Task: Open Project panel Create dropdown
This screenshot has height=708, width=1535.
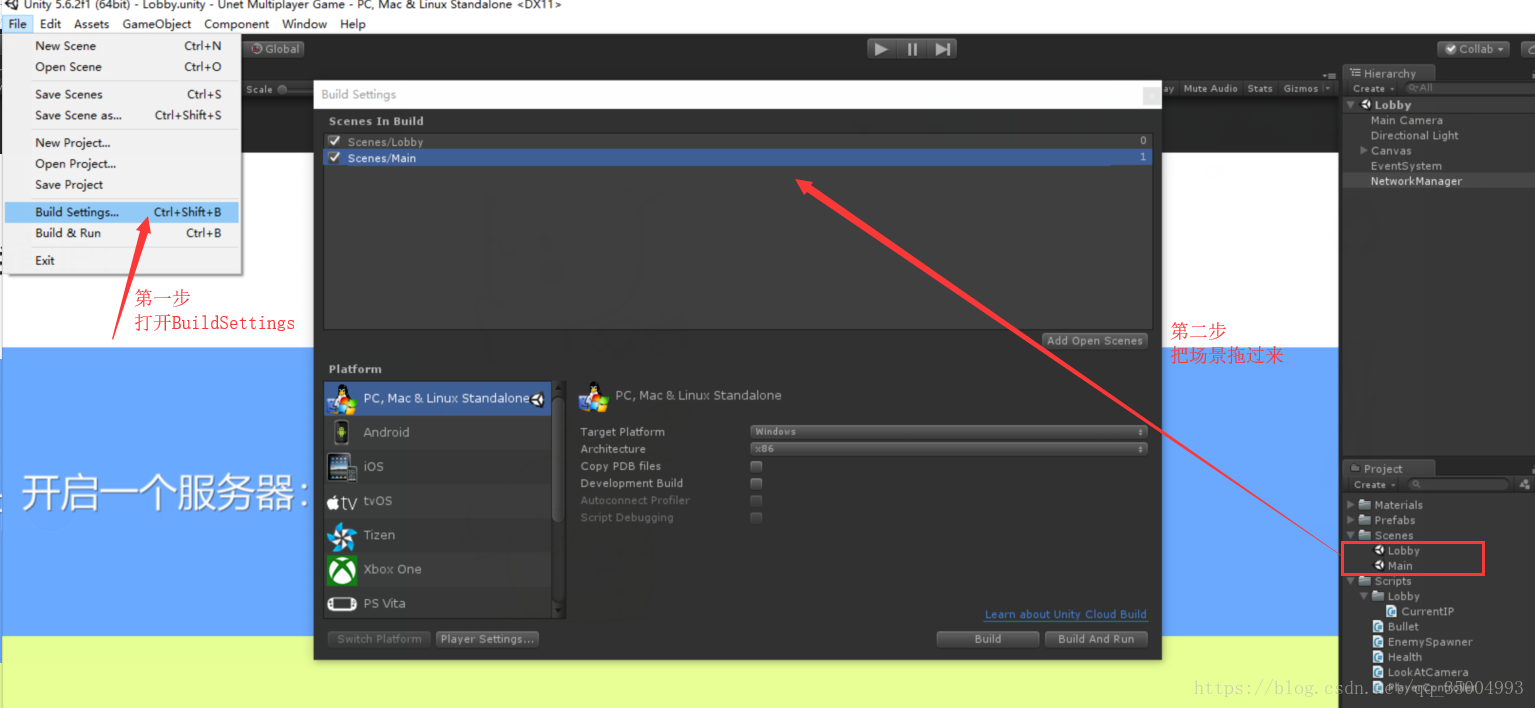Action: 1374,484
